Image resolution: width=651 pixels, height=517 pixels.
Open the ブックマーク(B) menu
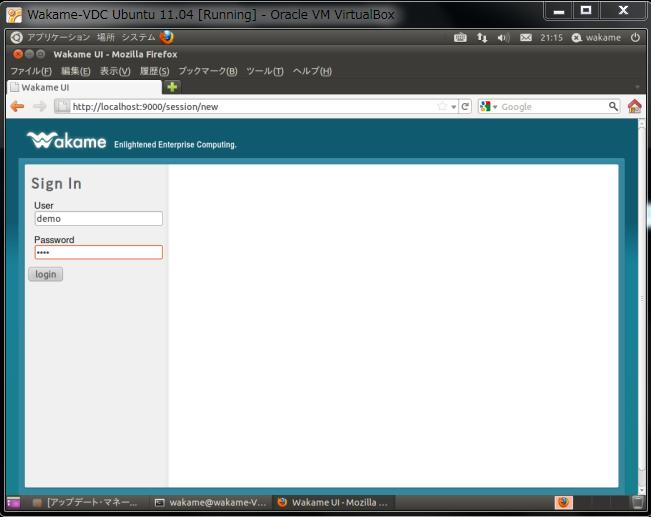point(208,71)
